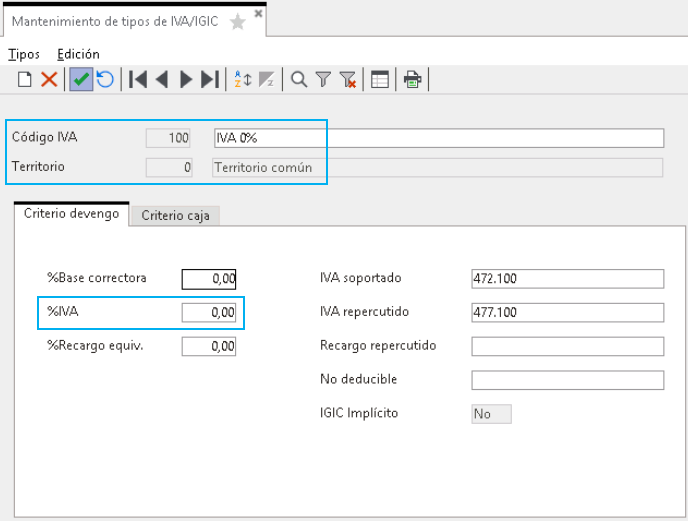Open search with the magnifier icon

click(x=299, y=79)
